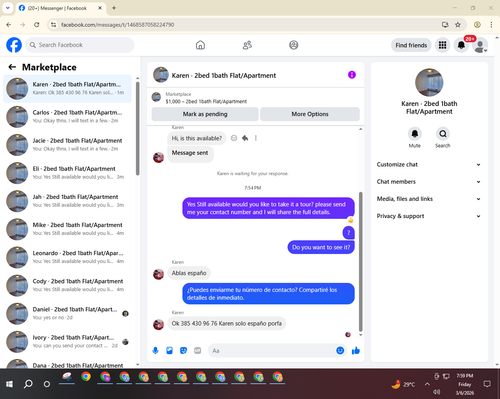Open Leonardo 2bed 1bath conversation
This screenshot has height=399, width=500.
pyautogui.click(x=67, y=257)
